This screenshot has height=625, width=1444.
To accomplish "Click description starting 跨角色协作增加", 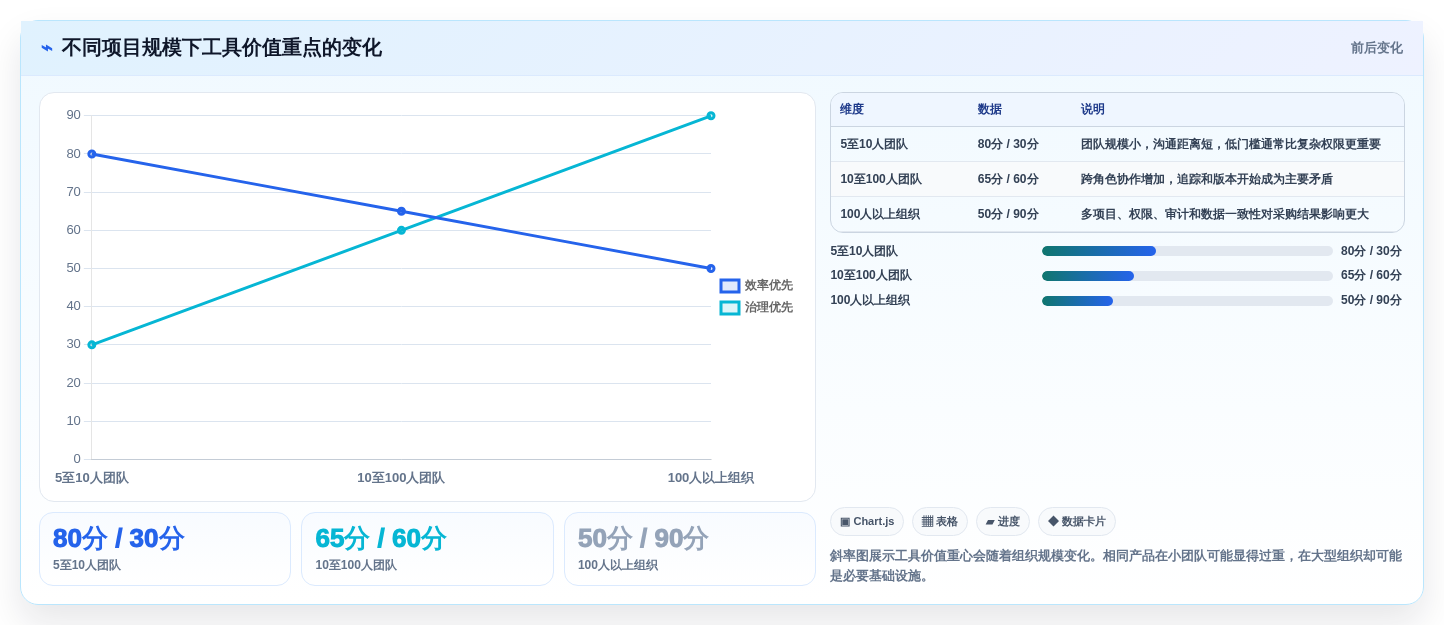I will click(1207, 179).
